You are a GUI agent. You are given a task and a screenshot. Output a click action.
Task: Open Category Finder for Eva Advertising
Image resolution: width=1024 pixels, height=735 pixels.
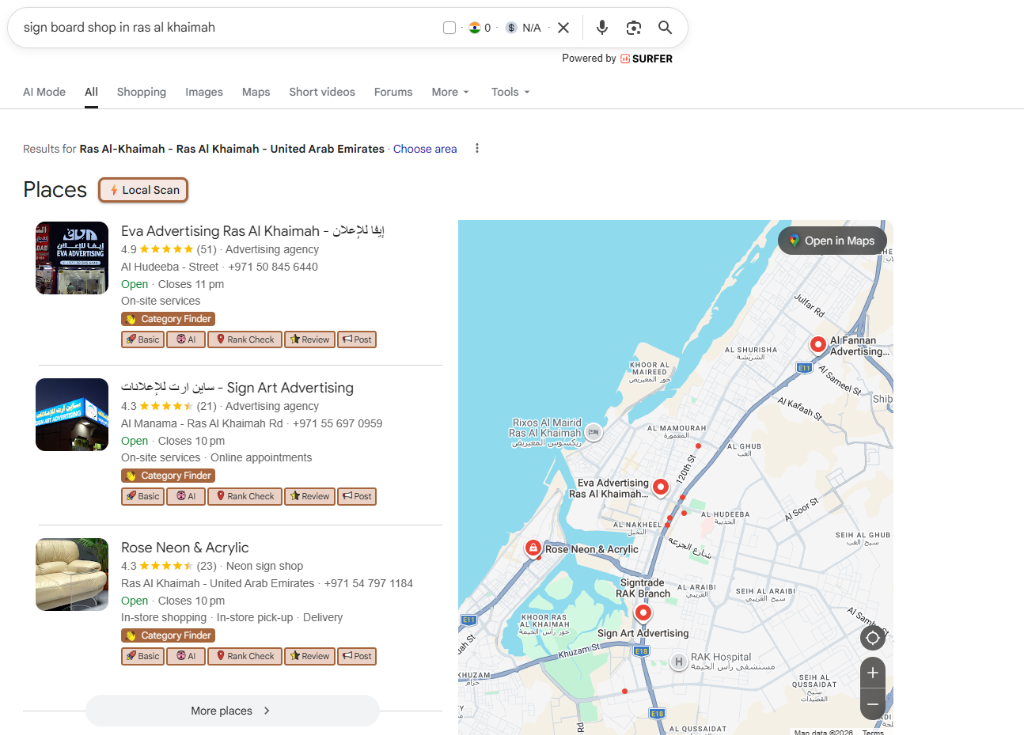point(168,319)
